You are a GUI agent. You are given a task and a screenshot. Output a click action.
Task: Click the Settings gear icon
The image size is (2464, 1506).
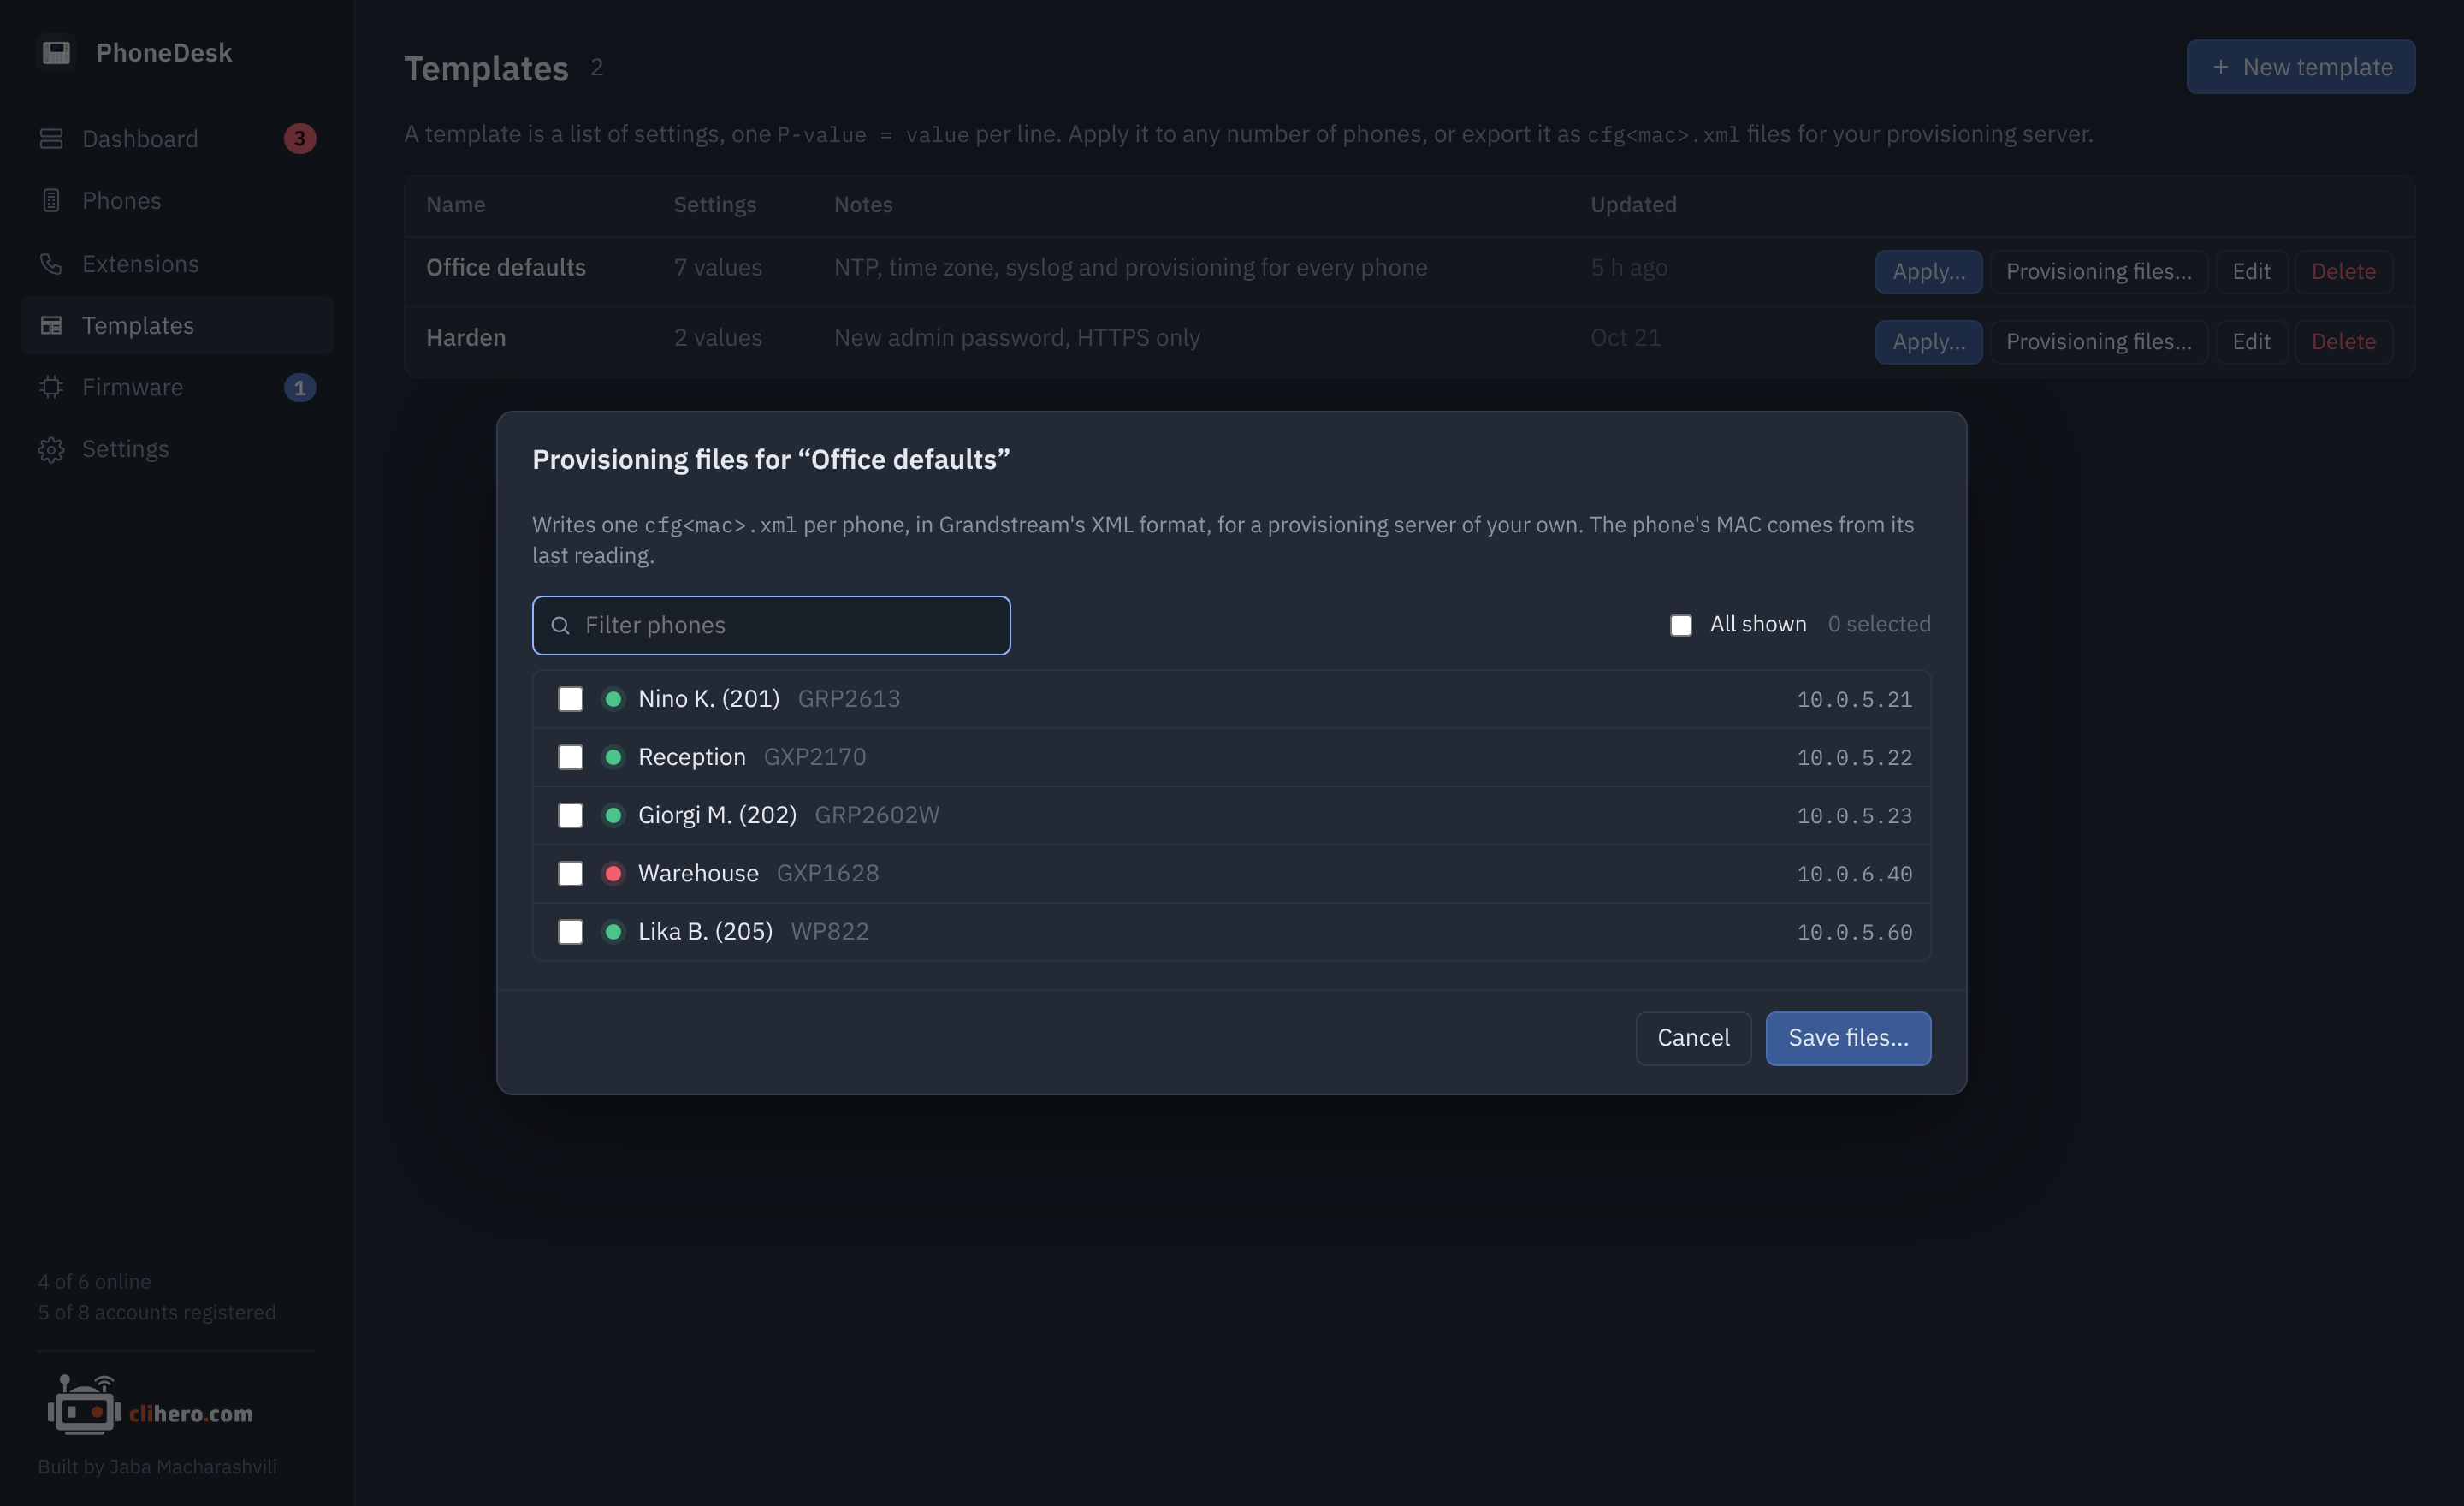coord(51,449)
